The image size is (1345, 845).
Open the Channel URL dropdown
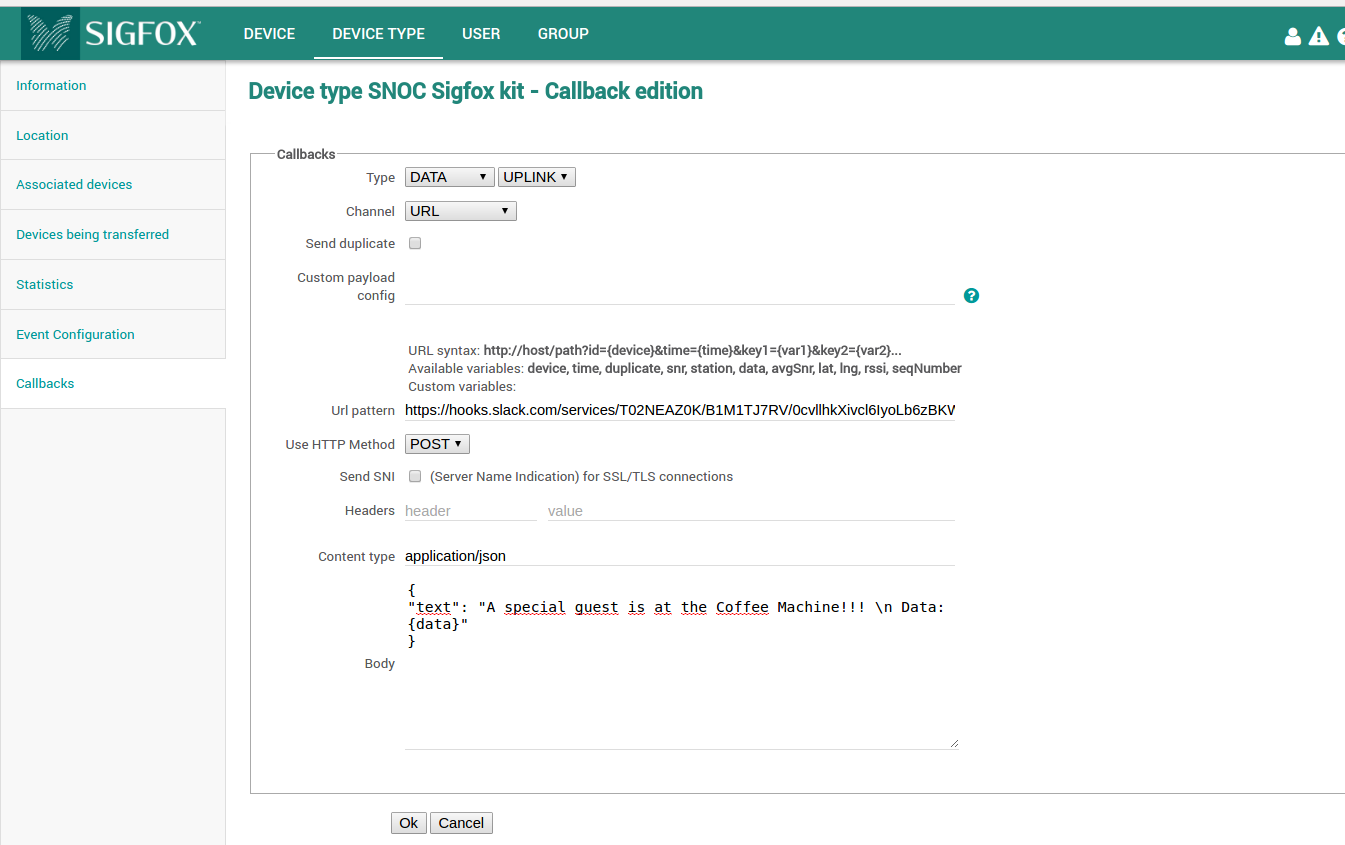pos(461,211)
